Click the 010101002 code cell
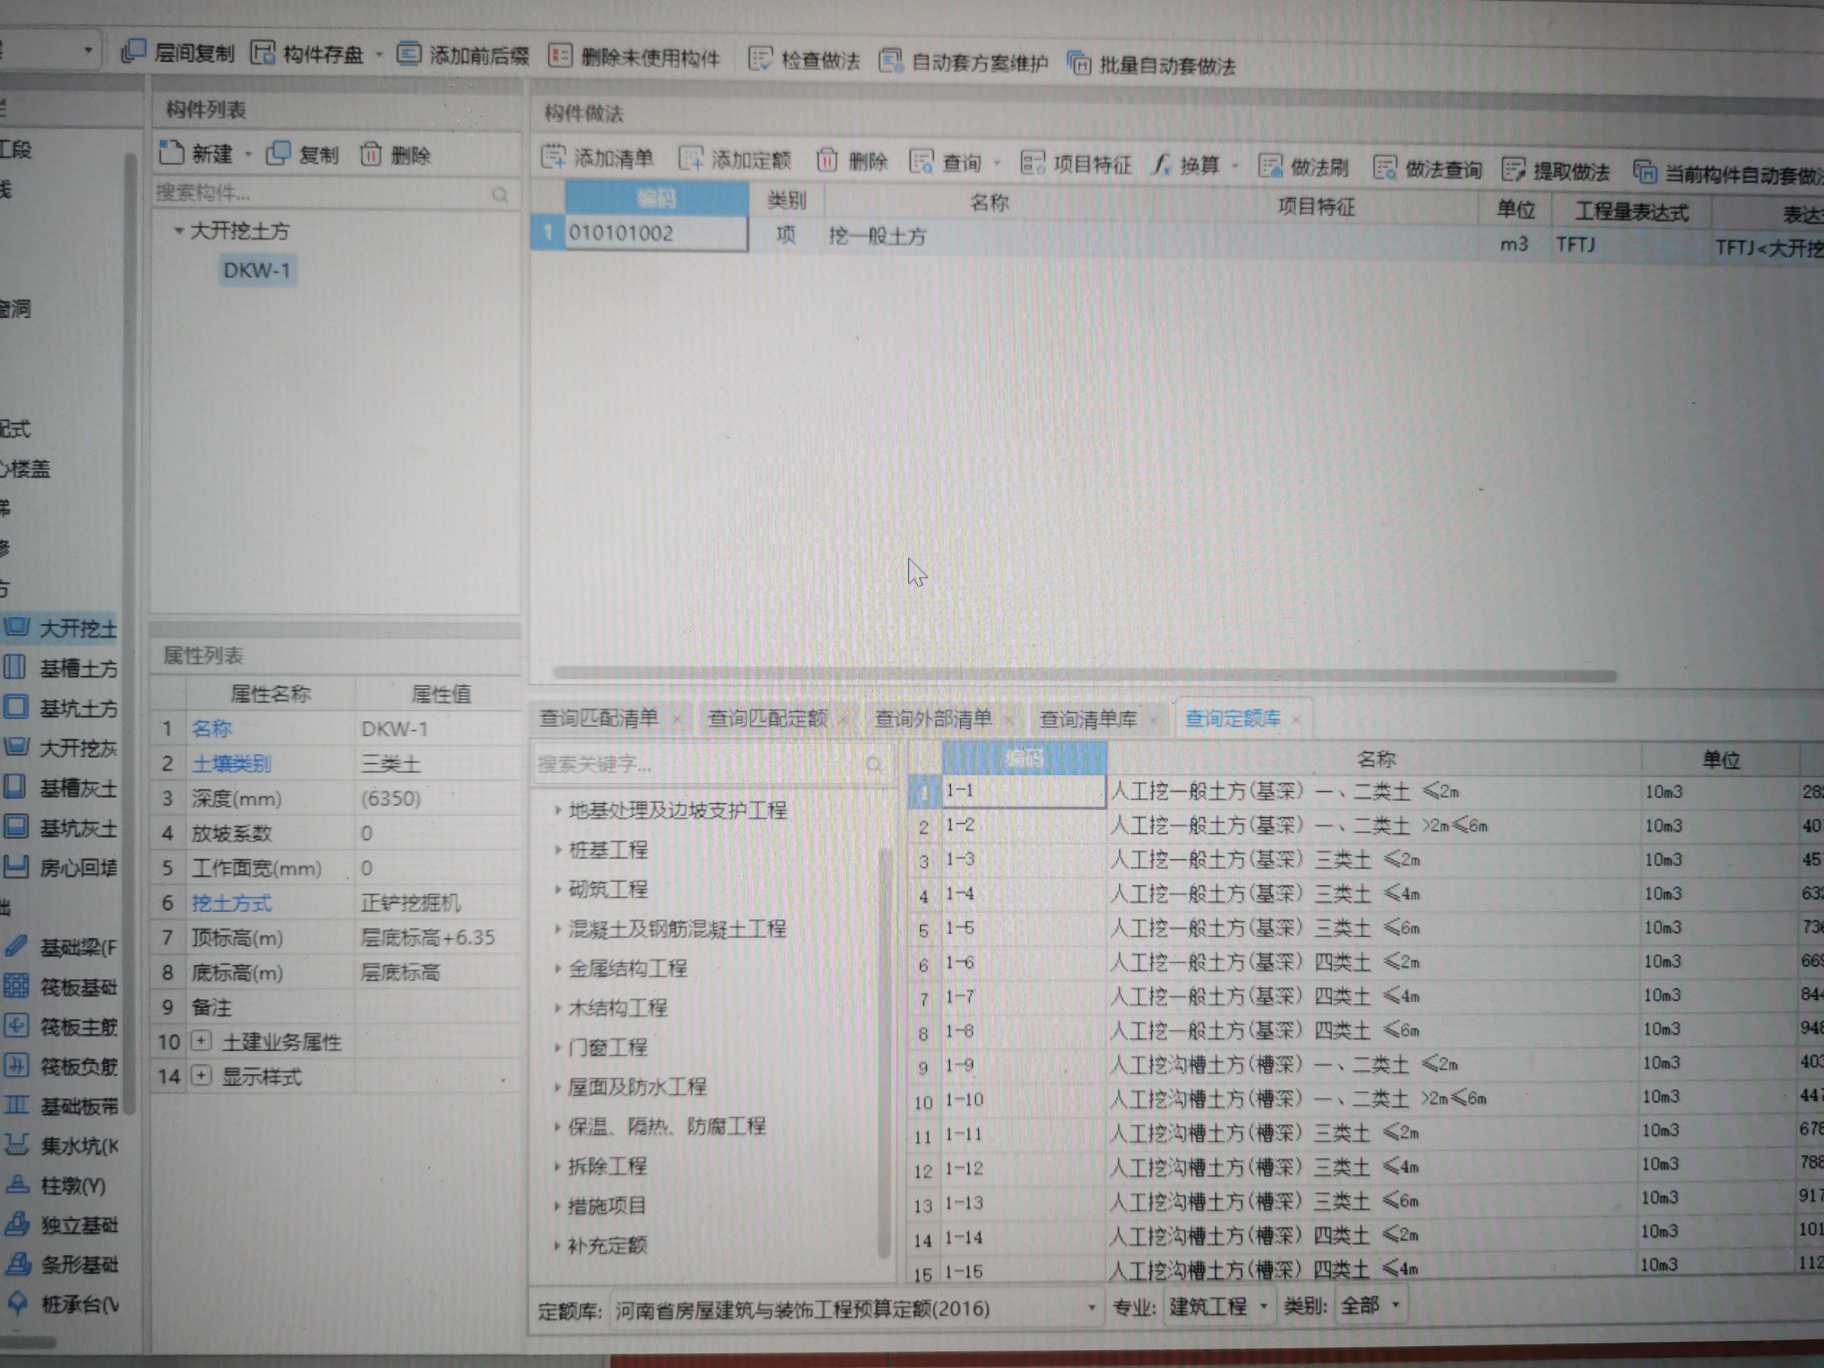The width and height of the screenshot is (1824, 1368). [655, 233]
